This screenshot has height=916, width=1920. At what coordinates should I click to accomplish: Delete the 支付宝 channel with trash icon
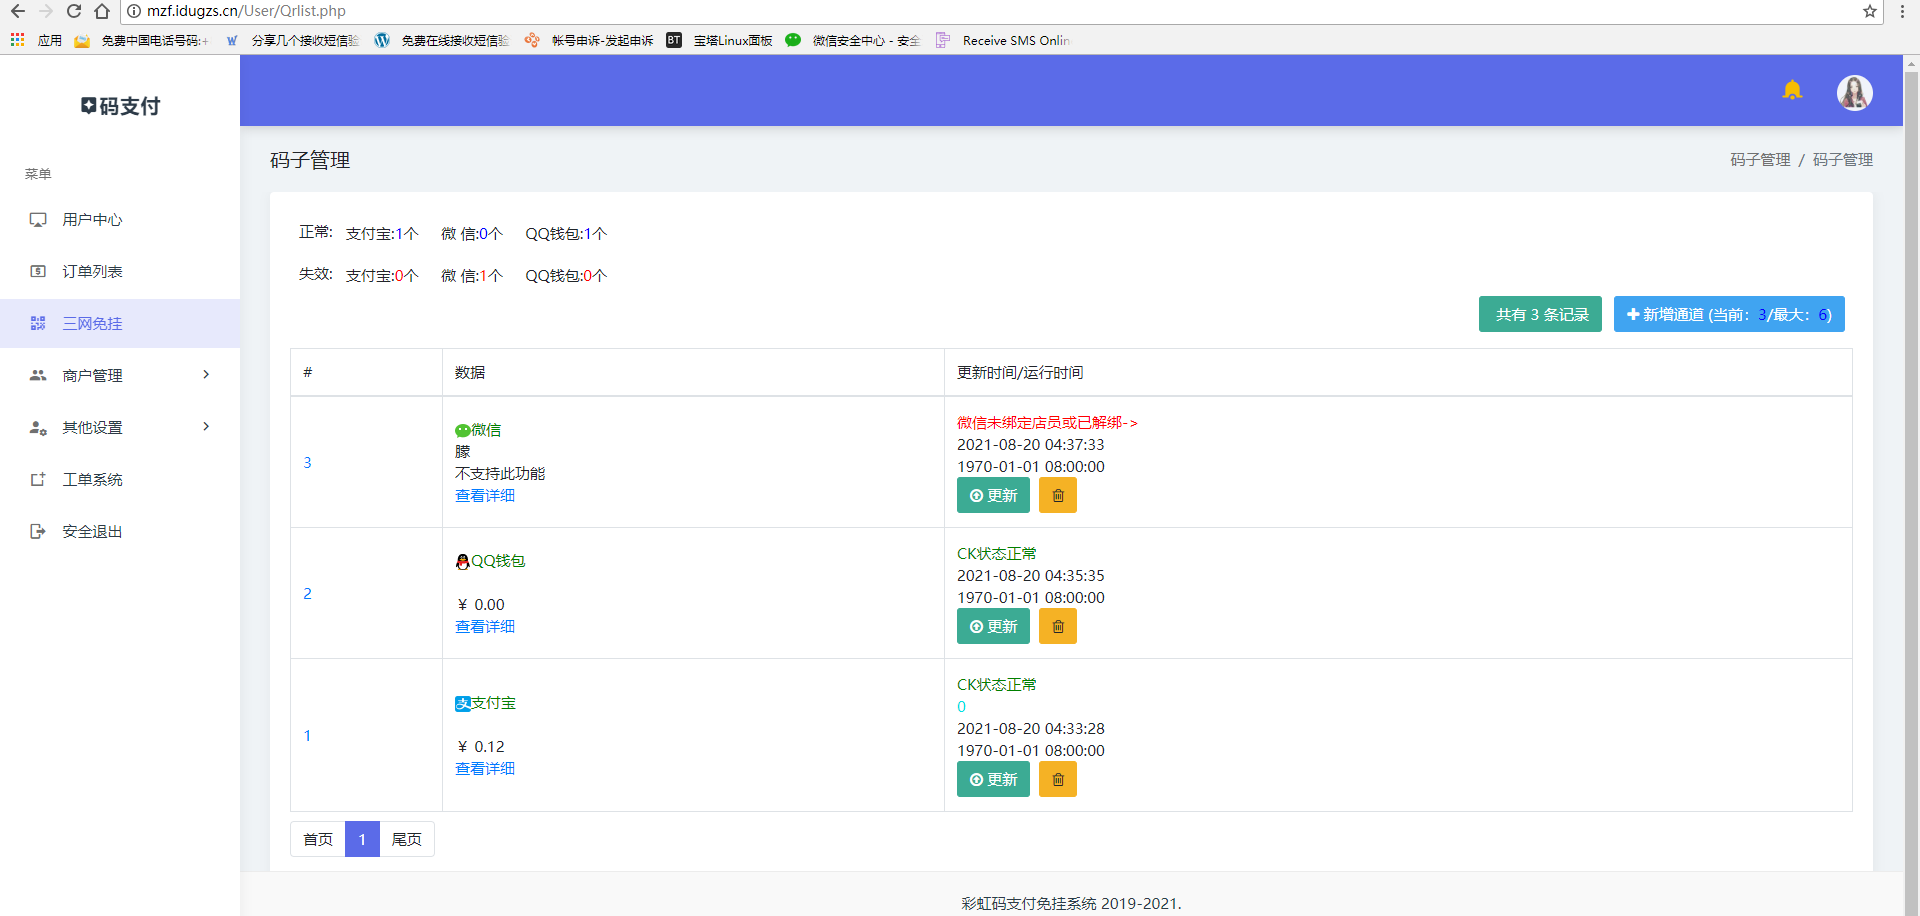[1057, 780]
